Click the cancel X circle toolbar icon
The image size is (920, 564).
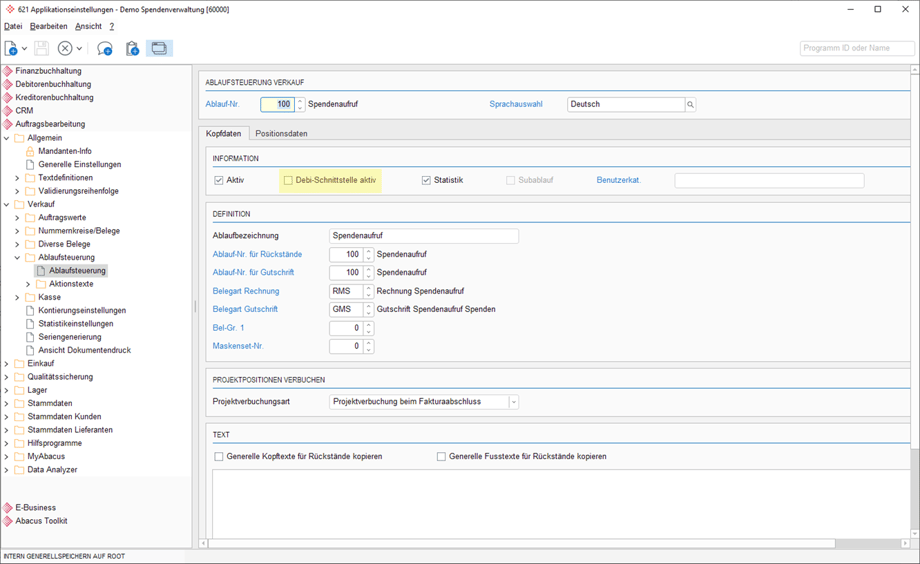pos(65,48)
